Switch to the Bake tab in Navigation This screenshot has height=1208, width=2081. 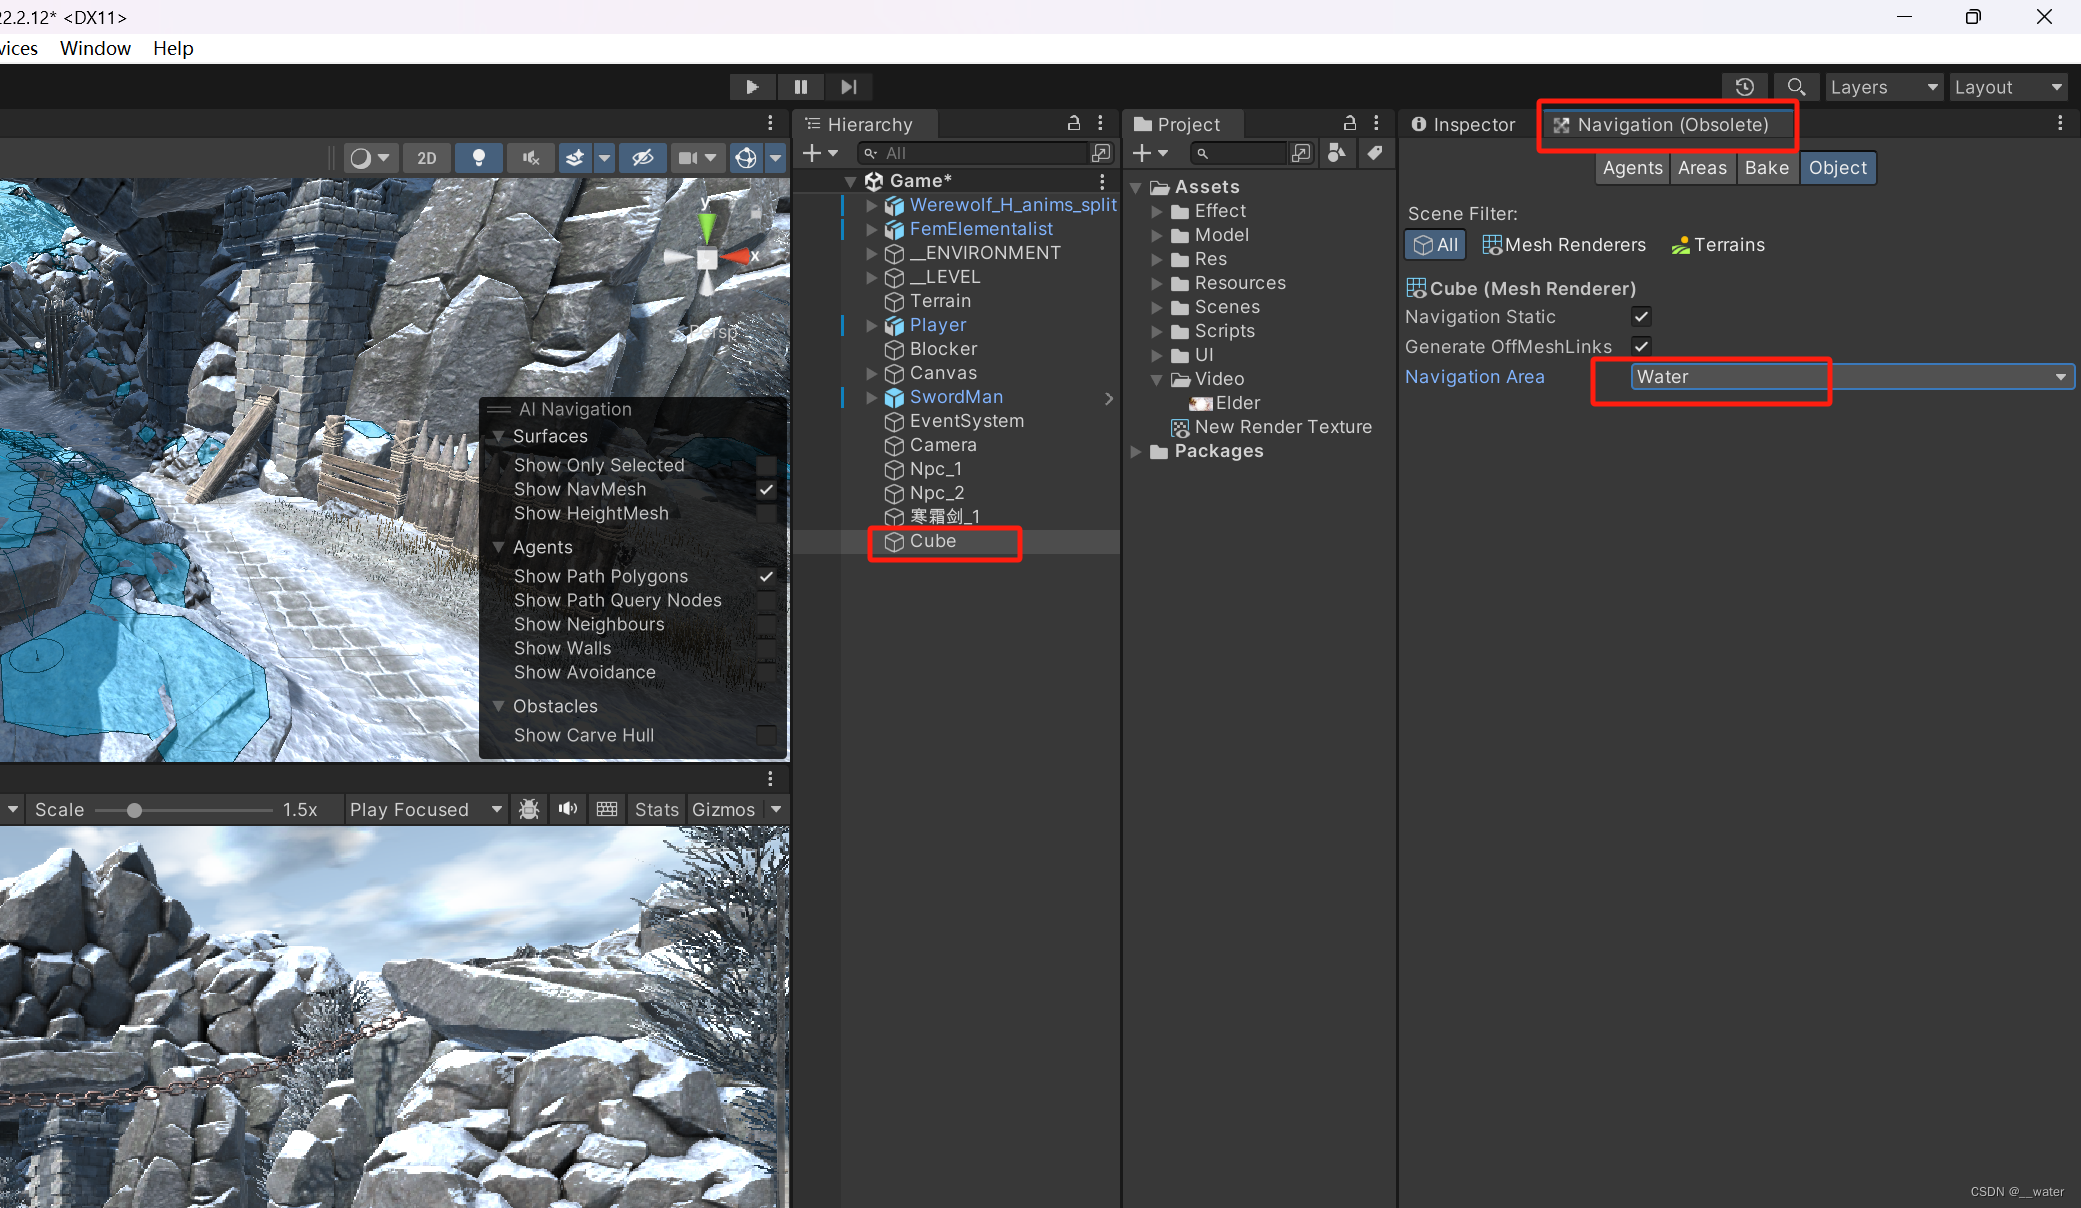1766,167
